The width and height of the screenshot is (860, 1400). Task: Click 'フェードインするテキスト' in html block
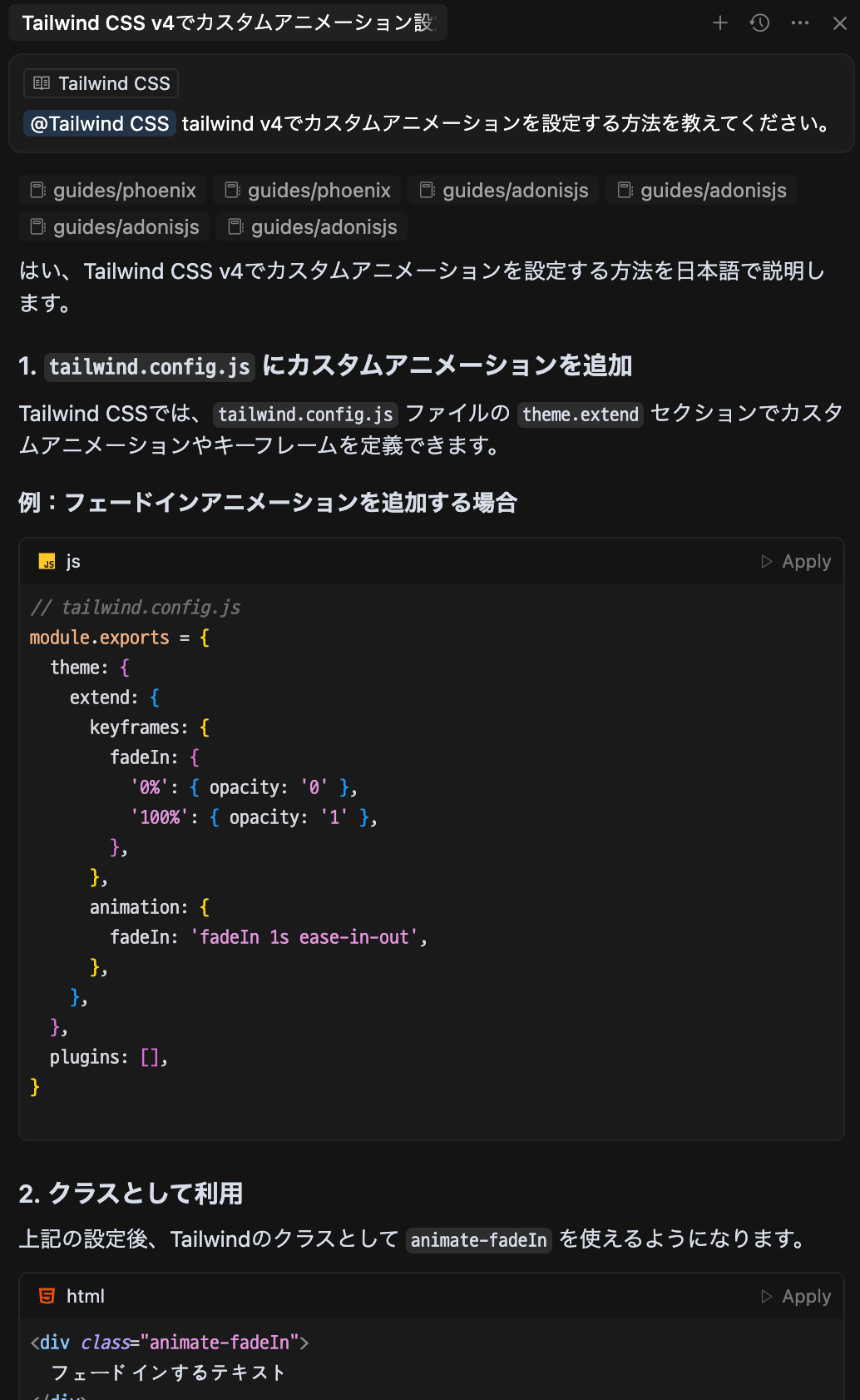click(x=168, y=1372)
